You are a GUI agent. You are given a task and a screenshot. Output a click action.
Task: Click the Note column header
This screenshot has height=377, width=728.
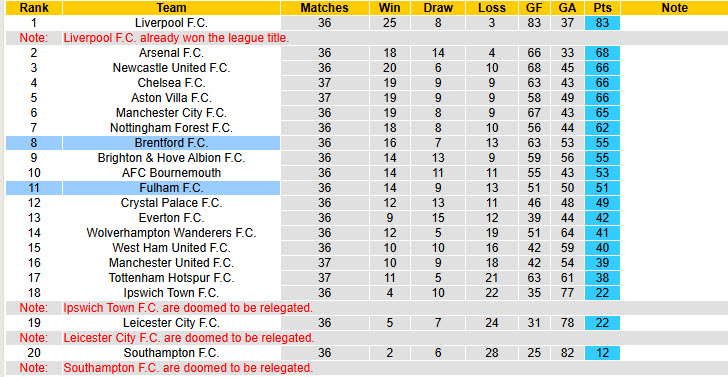click(x=675, y=8)
